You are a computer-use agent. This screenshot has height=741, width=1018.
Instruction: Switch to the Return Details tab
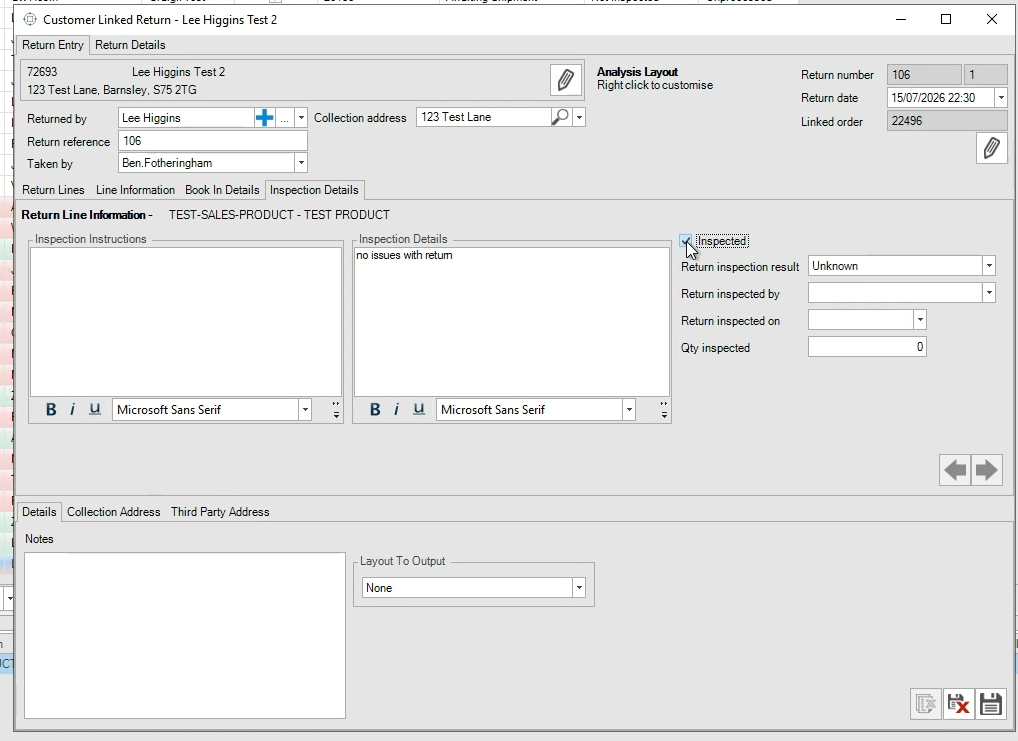click(130, 45)
